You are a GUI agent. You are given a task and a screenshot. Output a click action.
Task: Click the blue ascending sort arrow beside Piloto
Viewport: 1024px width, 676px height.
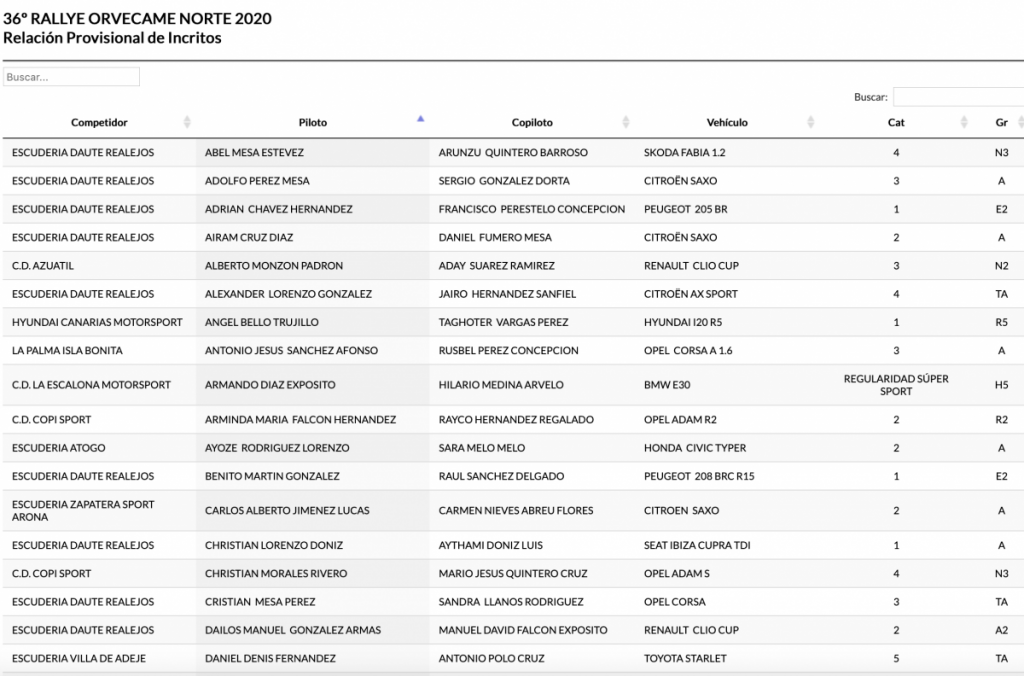pyautogui.click(x=420, y=119)
